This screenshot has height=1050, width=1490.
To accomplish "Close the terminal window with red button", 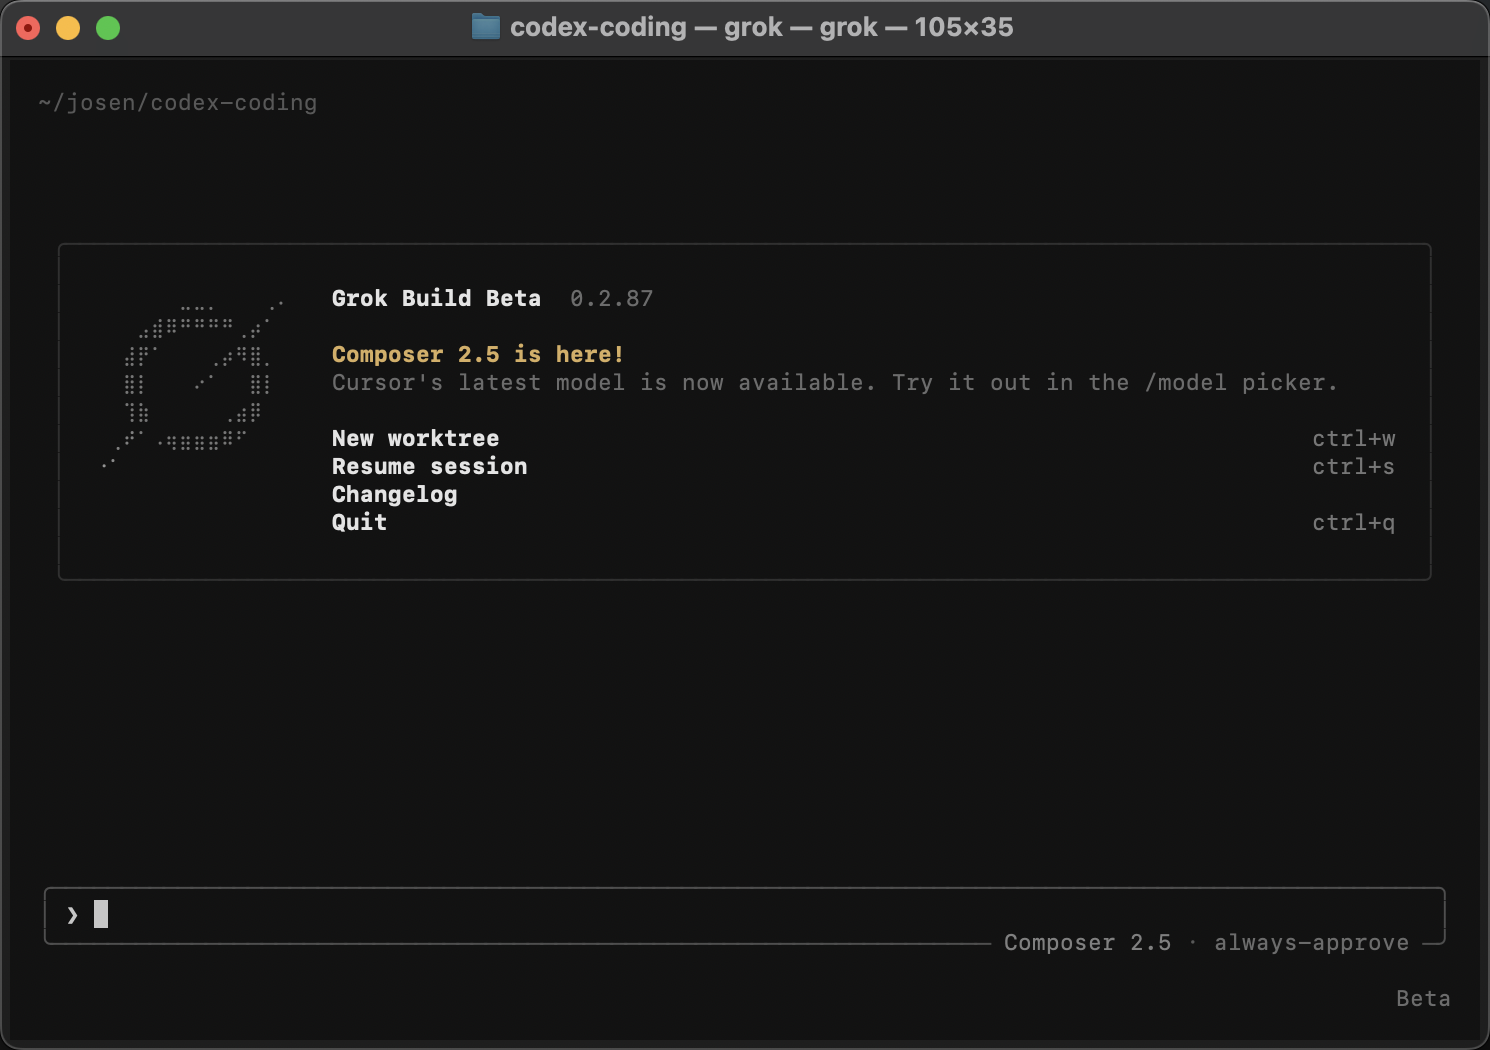I will pyautogui.click(x=28, y=28).
